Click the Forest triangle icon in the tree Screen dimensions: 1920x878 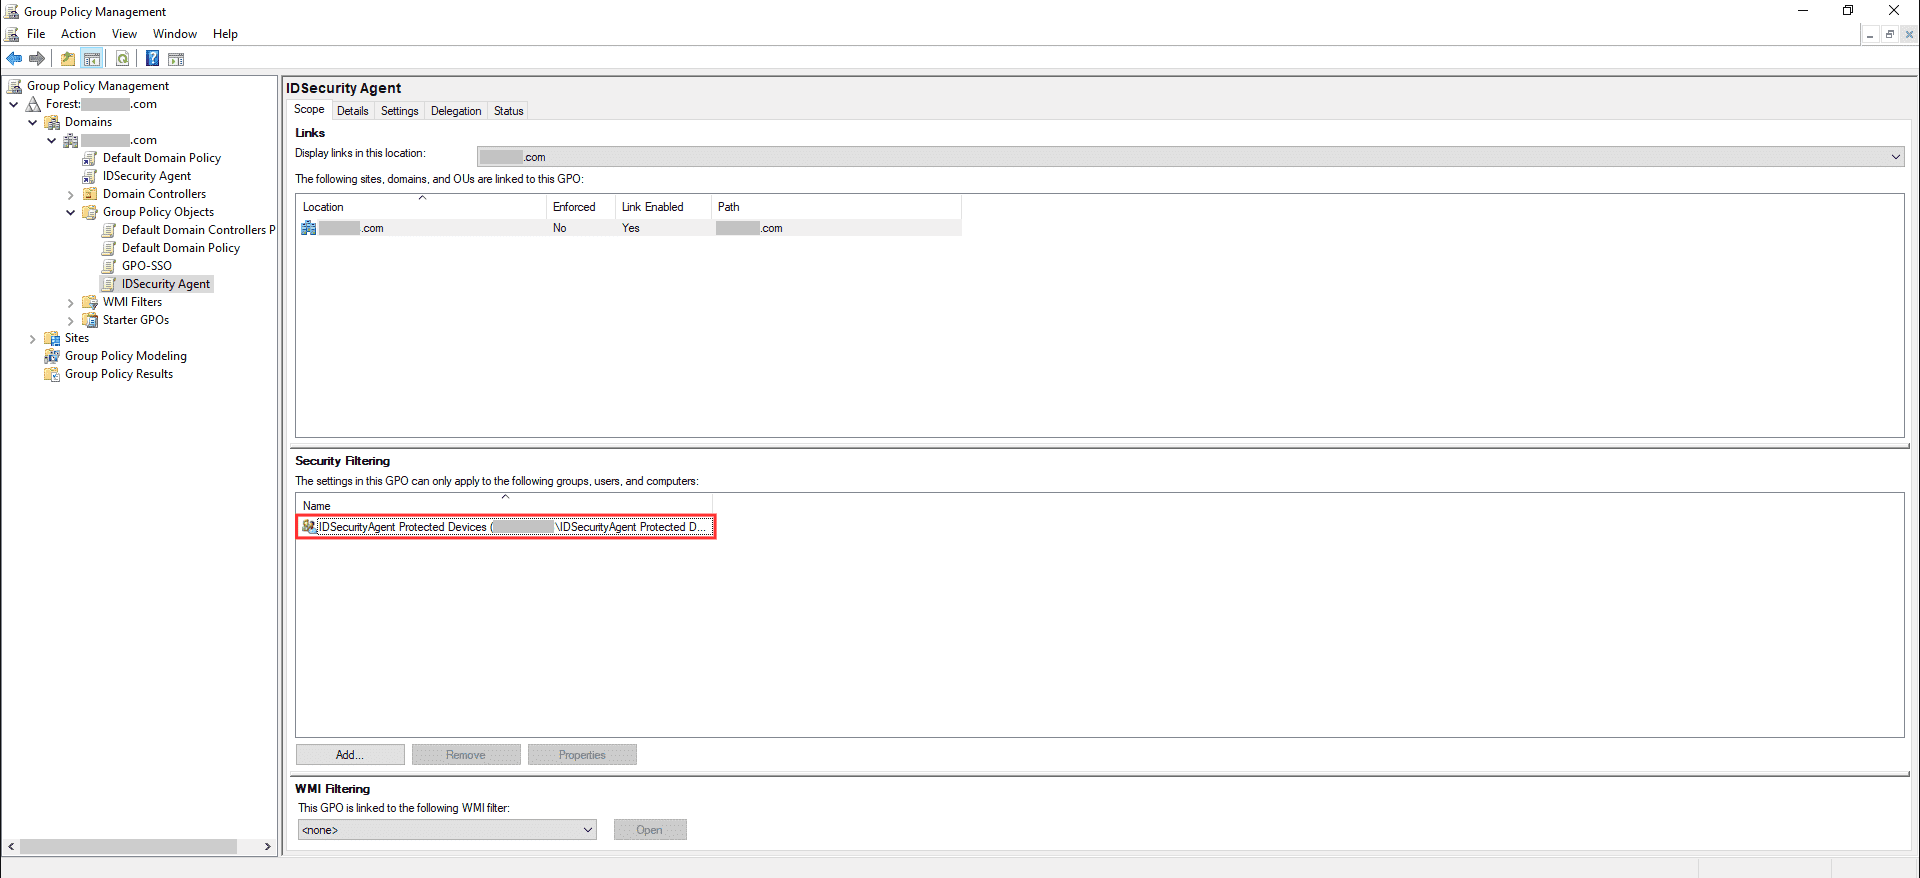[x=33, y=104]
